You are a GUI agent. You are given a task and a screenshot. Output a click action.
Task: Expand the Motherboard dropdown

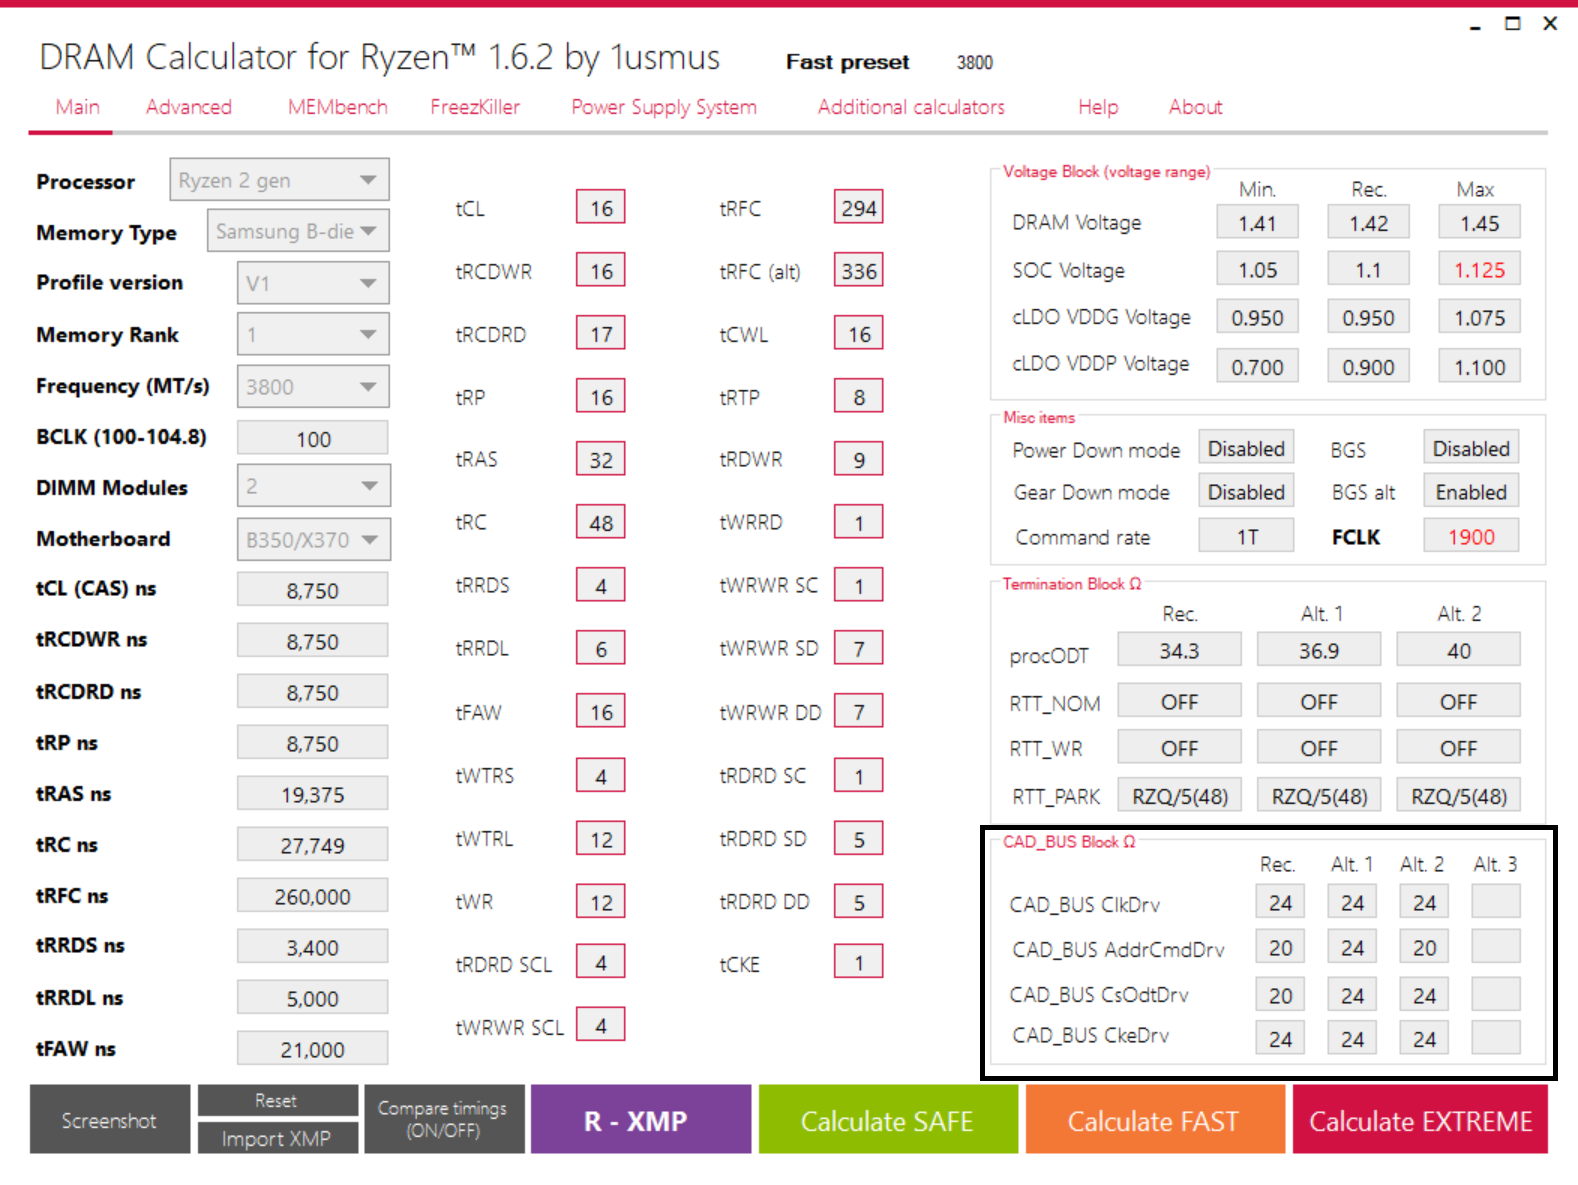pos(313,539)
